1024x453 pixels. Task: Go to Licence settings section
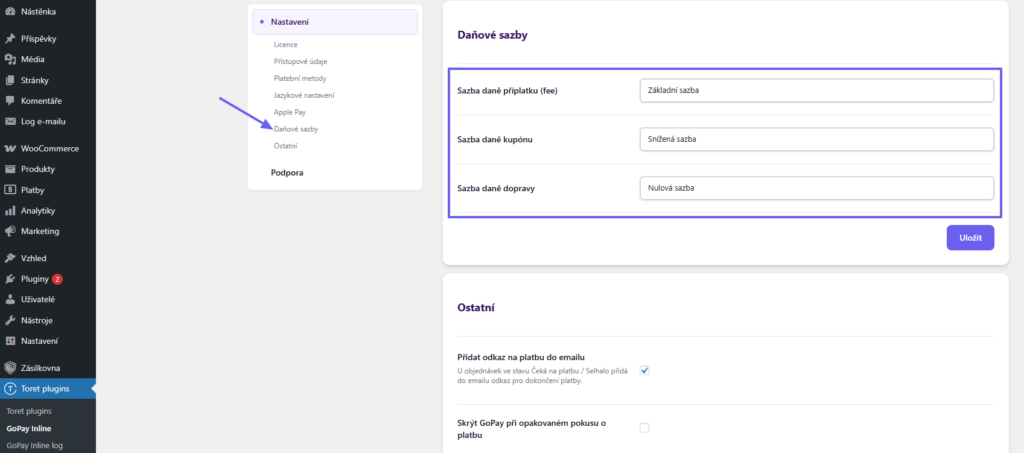click(285, 44)
